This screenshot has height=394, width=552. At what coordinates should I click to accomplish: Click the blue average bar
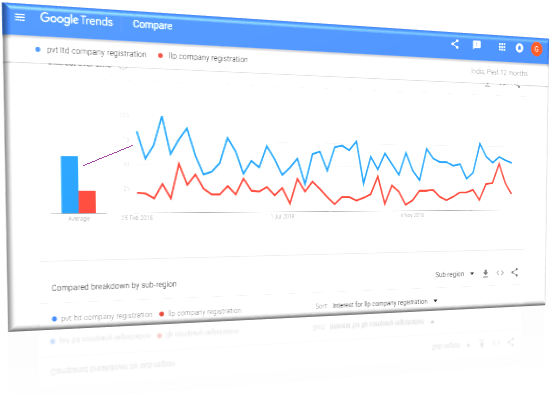69,185
